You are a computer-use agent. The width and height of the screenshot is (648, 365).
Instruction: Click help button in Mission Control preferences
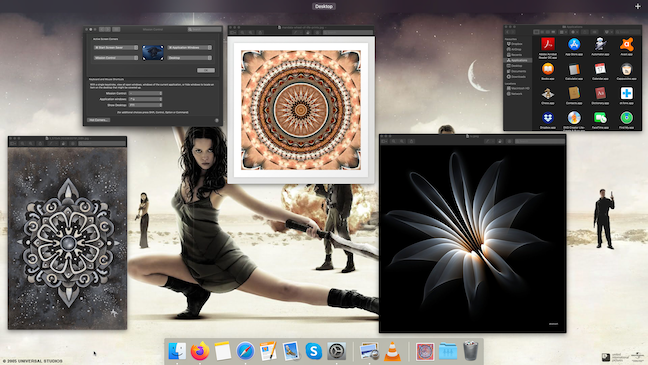click(x=217, y=120)
